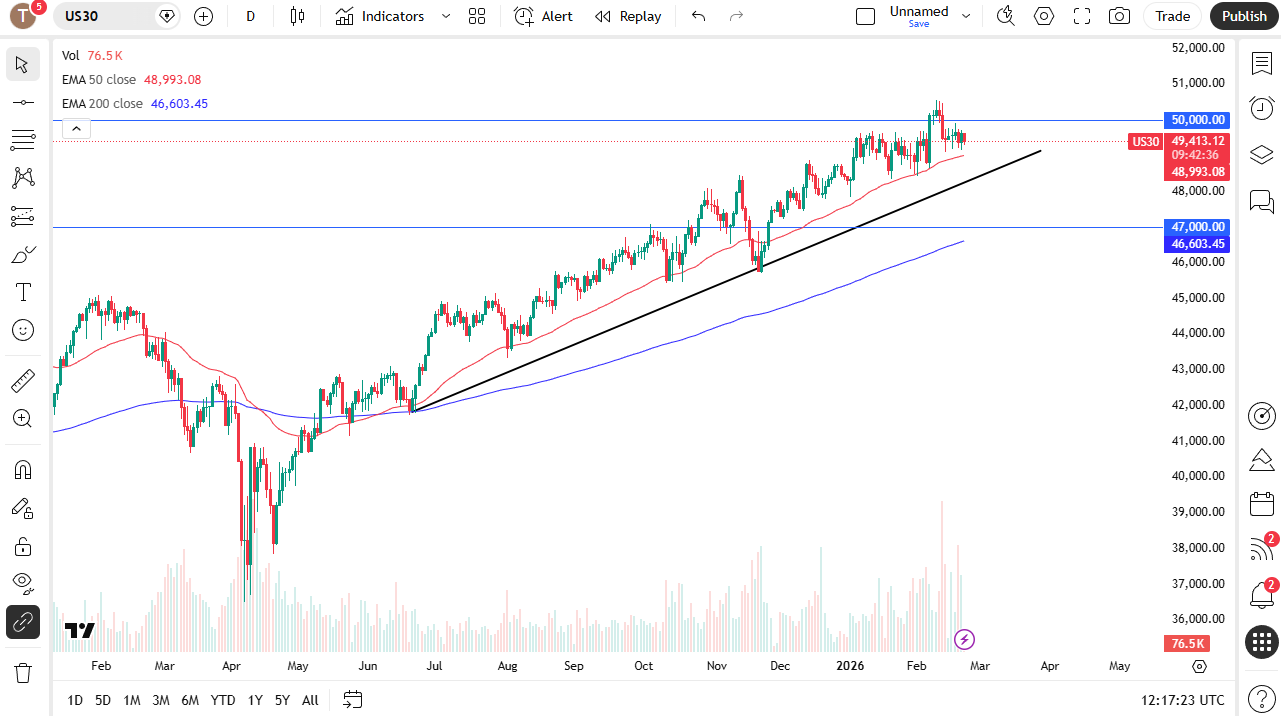Image resolution: width=1281 pixels, height=716 pixels.
Task: Enter fullscreen mode
Action: [1082, 16]
